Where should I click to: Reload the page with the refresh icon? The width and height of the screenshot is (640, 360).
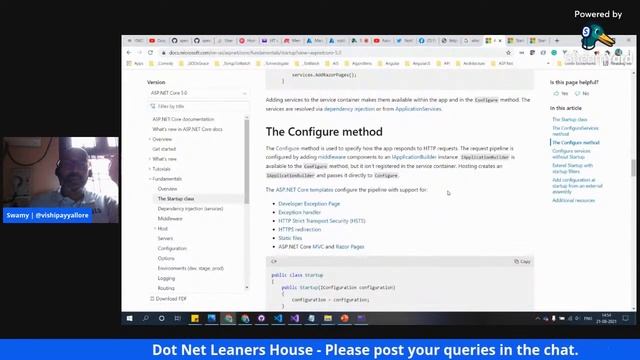point(151,53)
